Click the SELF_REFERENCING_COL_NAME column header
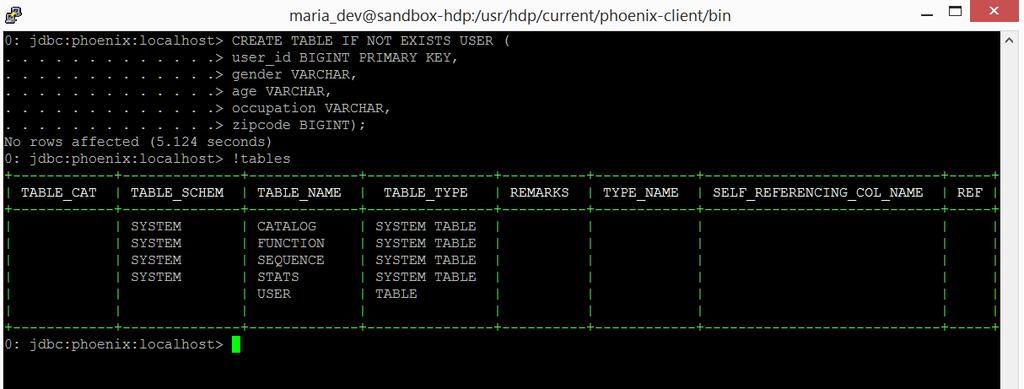The height and width of the screenshot is (389, 1024). coord(818,193)
